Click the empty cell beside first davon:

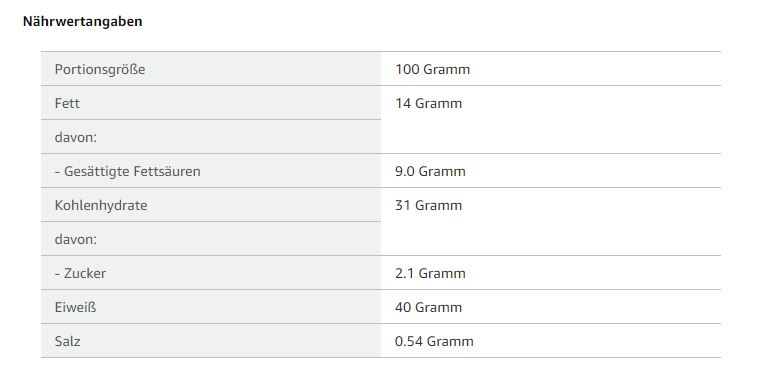click(551, 137)
